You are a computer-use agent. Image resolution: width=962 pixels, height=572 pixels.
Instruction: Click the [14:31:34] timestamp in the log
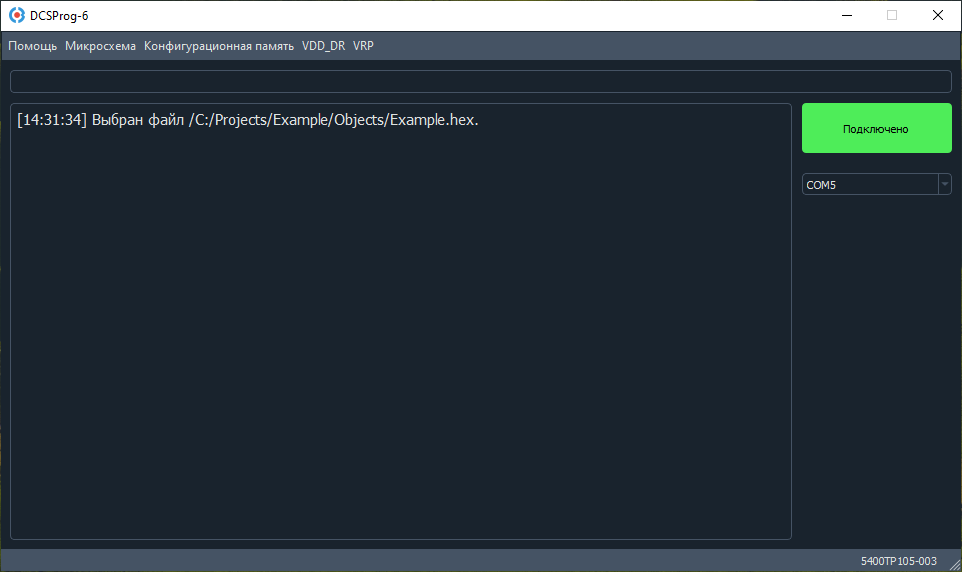[x=52, y=120]
